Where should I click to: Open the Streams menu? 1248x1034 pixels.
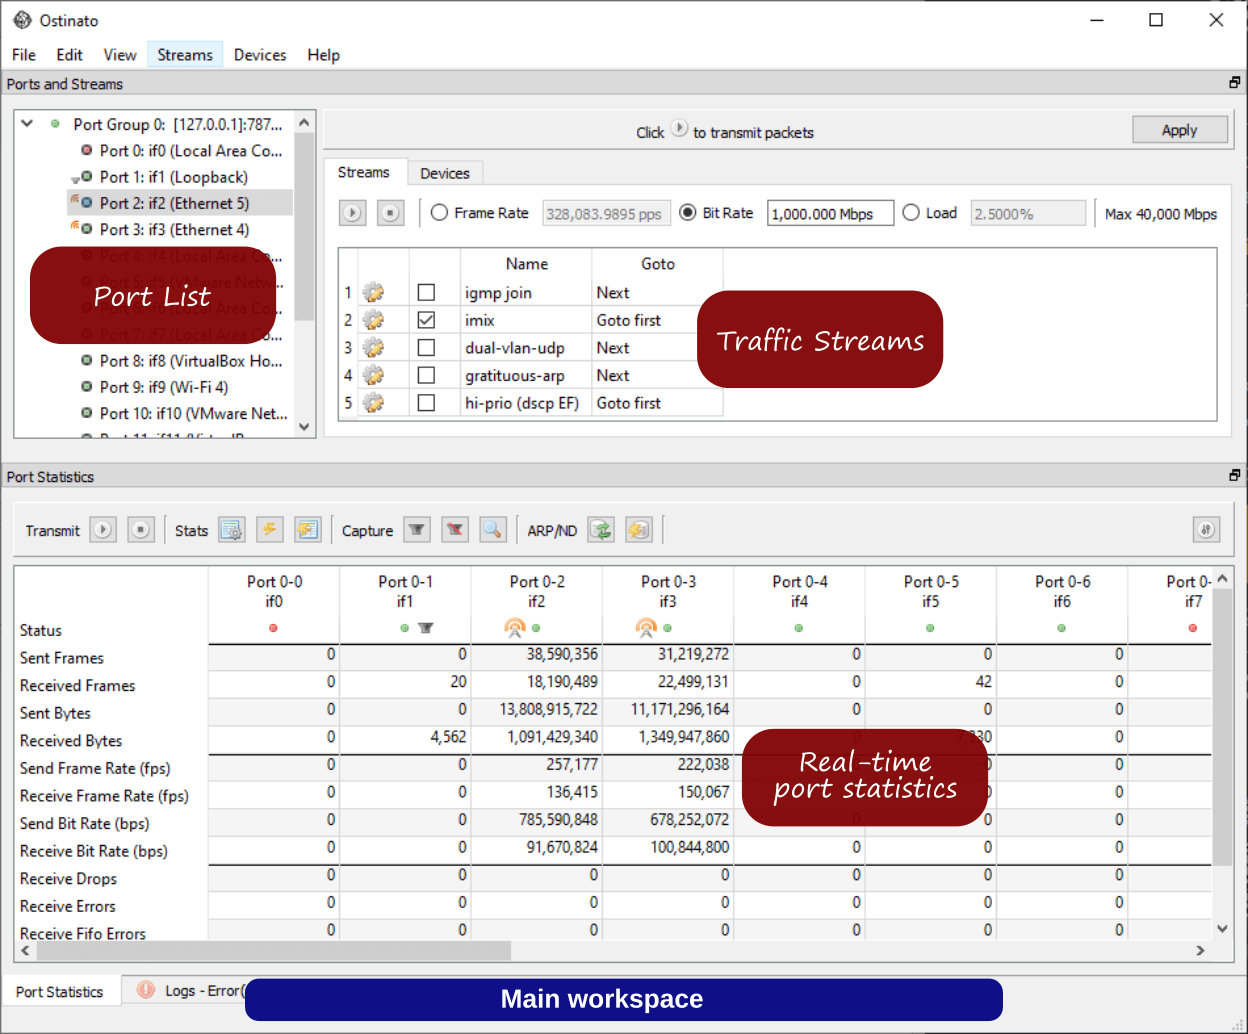(x=185, y=55)
